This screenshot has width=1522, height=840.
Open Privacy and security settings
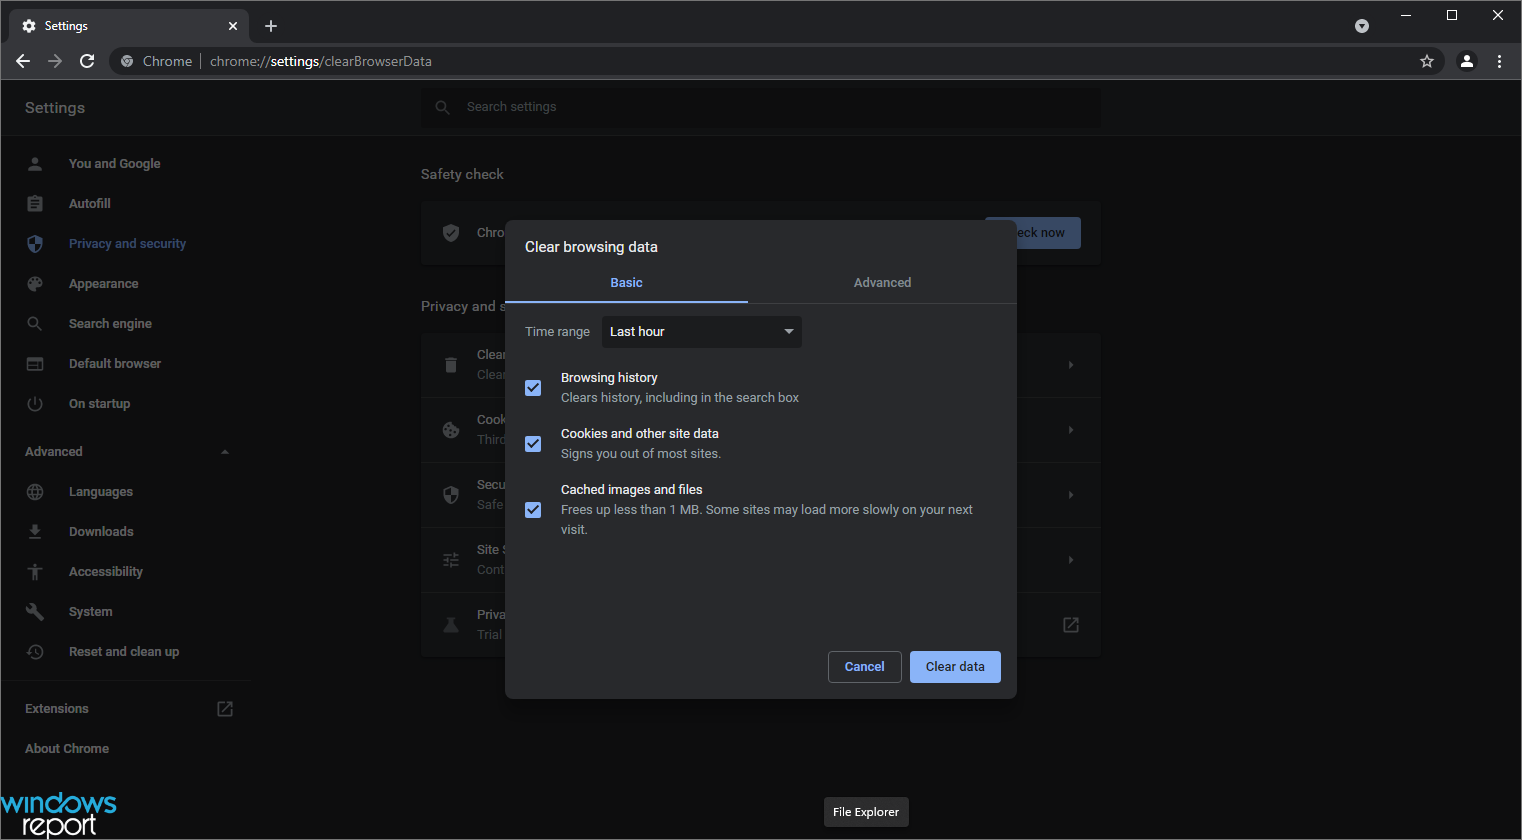(127, 244)
